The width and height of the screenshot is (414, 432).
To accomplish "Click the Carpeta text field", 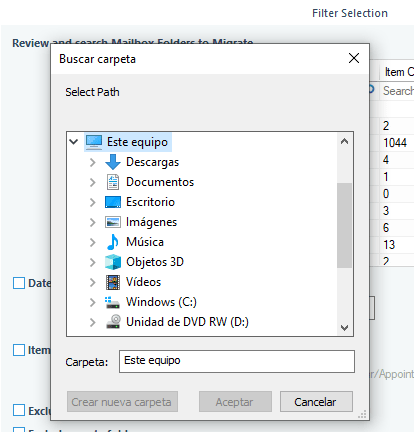I will (237, 361).
